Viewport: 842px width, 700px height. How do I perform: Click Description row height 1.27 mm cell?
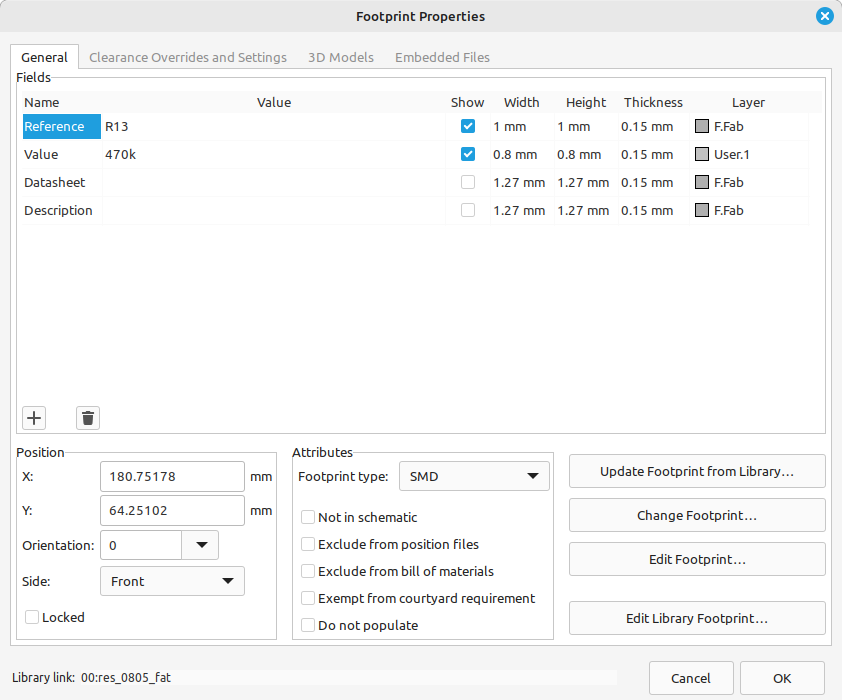(x=586, y=210)
